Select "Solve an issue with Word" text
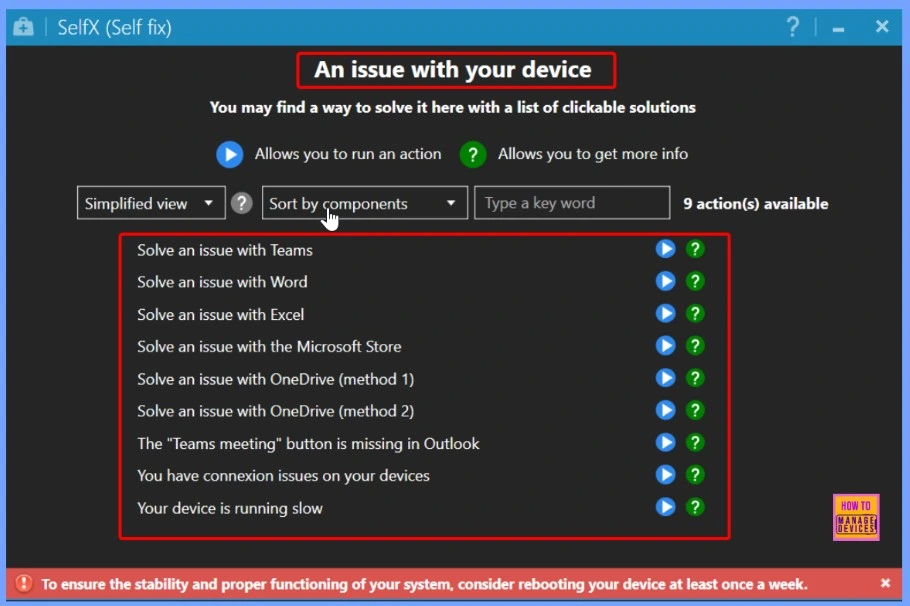This screenshot has height=606, width=910. click(222, 282)
